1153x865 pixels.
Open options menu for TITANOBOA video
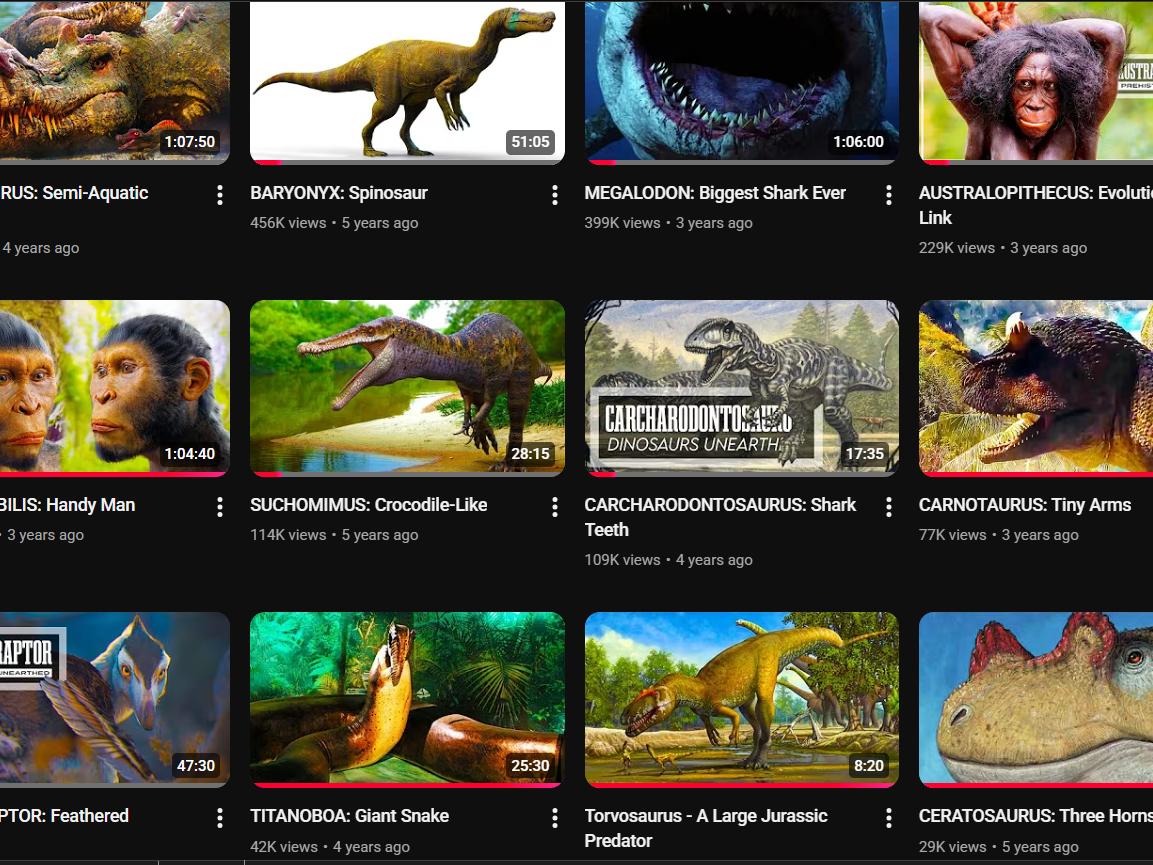pos(554,818)
